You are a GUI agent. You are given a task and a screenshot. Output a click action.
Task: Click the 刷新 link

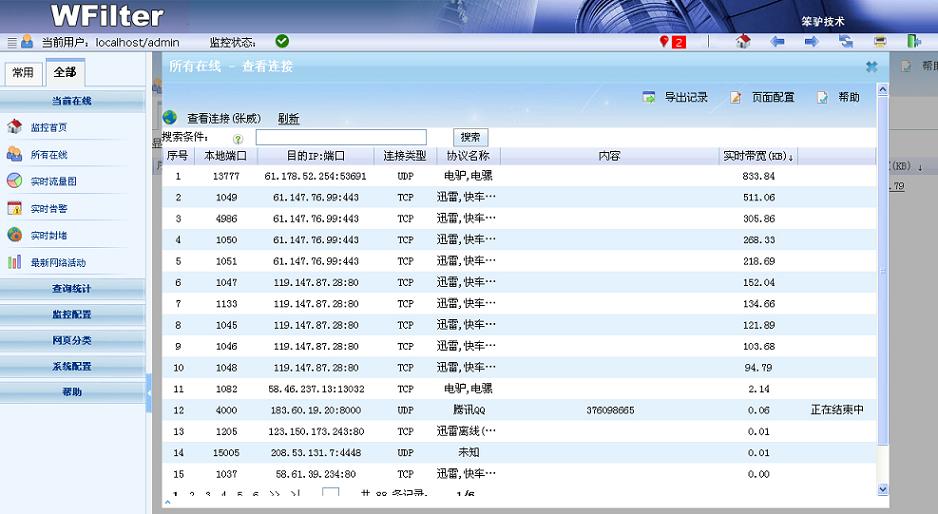click(x=288, y=118)
